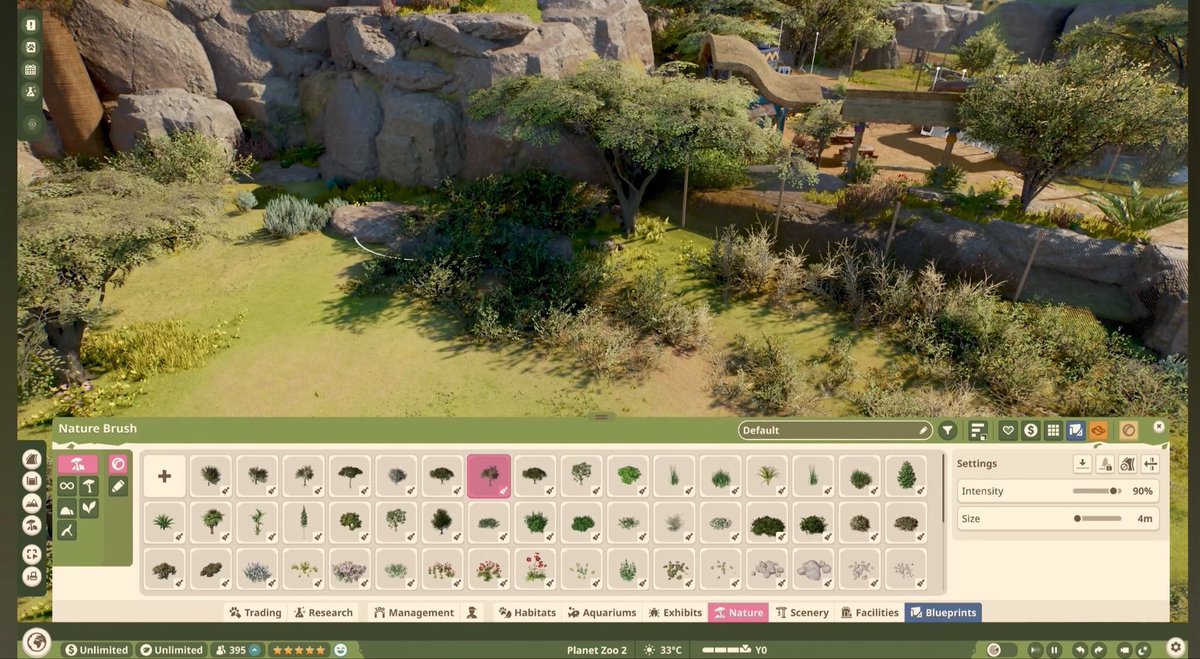Toggle the tree lock icon in Settings
Viewport: 1200px width, 659px height.
coord(1105,464)
